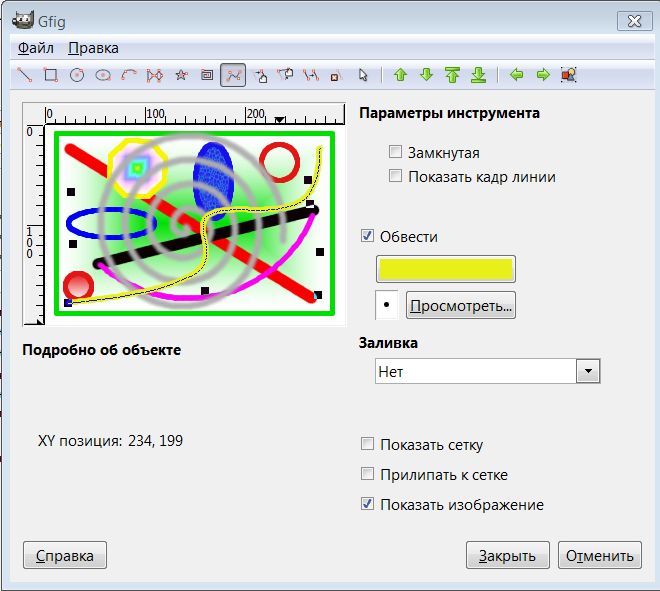Click the show all objects icon
The width and height of the screenshot is (660, 591).
coord(569,75)
